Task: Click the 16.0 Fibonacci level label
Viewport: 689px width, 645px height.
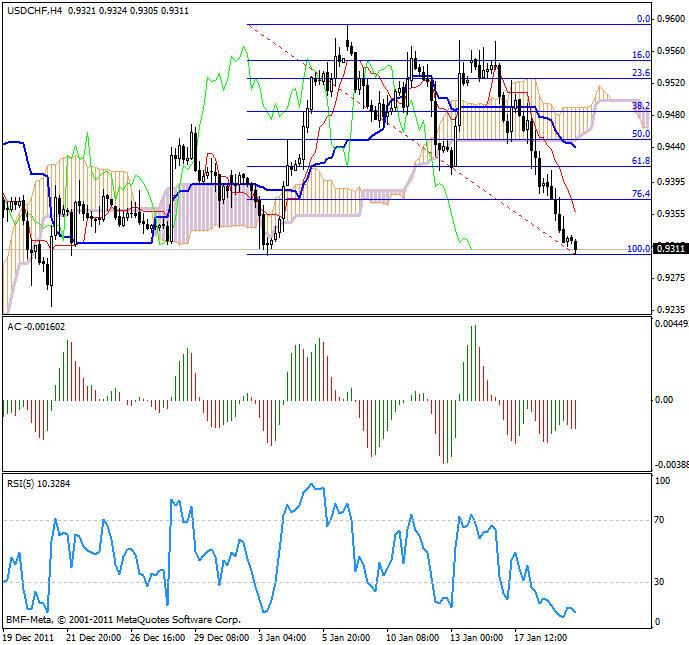Action: tap(641, 55)
